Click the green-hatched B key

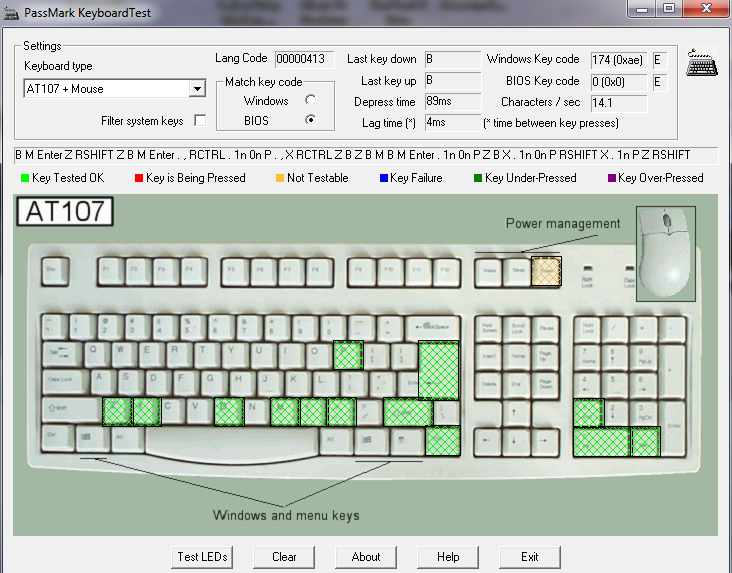tap(229, 412)
